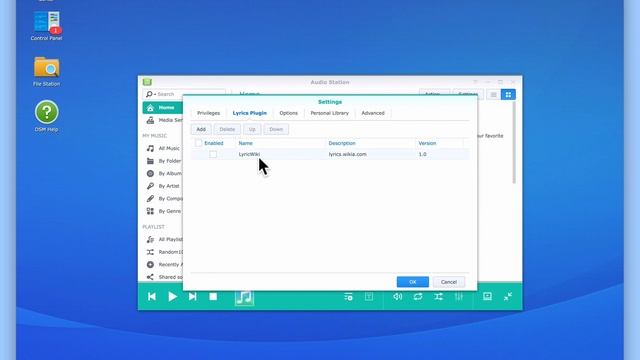Click the album art music note thumbnail
Viewport: 640px width, 360px height.
tap(244, 297)
